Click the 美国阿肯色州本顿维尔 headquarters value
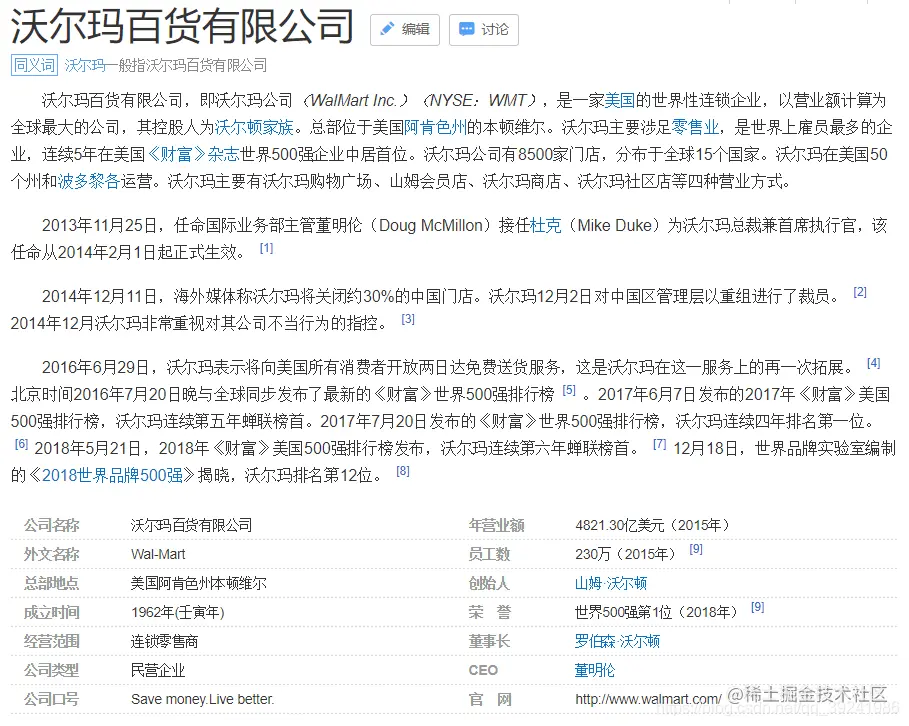The height and width of the screenshot is (726, 909). [198, 583]
